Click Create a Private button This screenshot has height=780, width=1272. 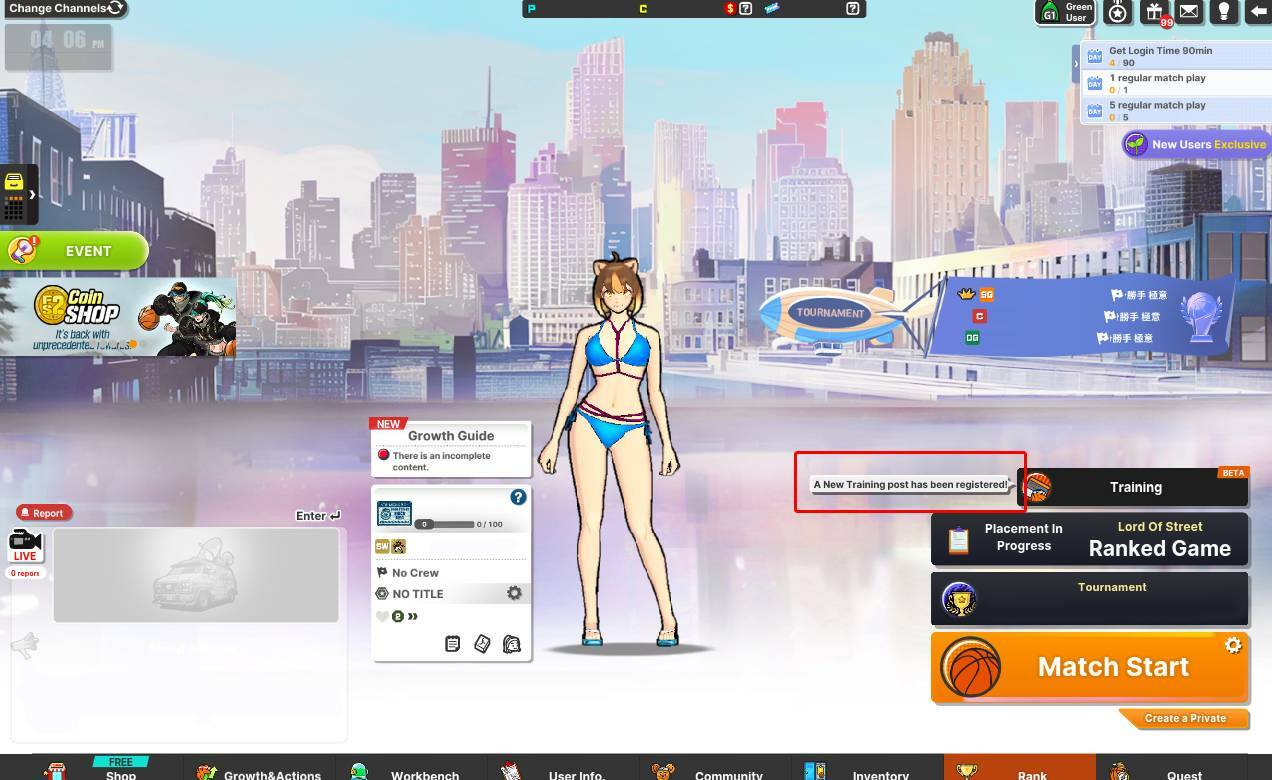click(1184, 718)
